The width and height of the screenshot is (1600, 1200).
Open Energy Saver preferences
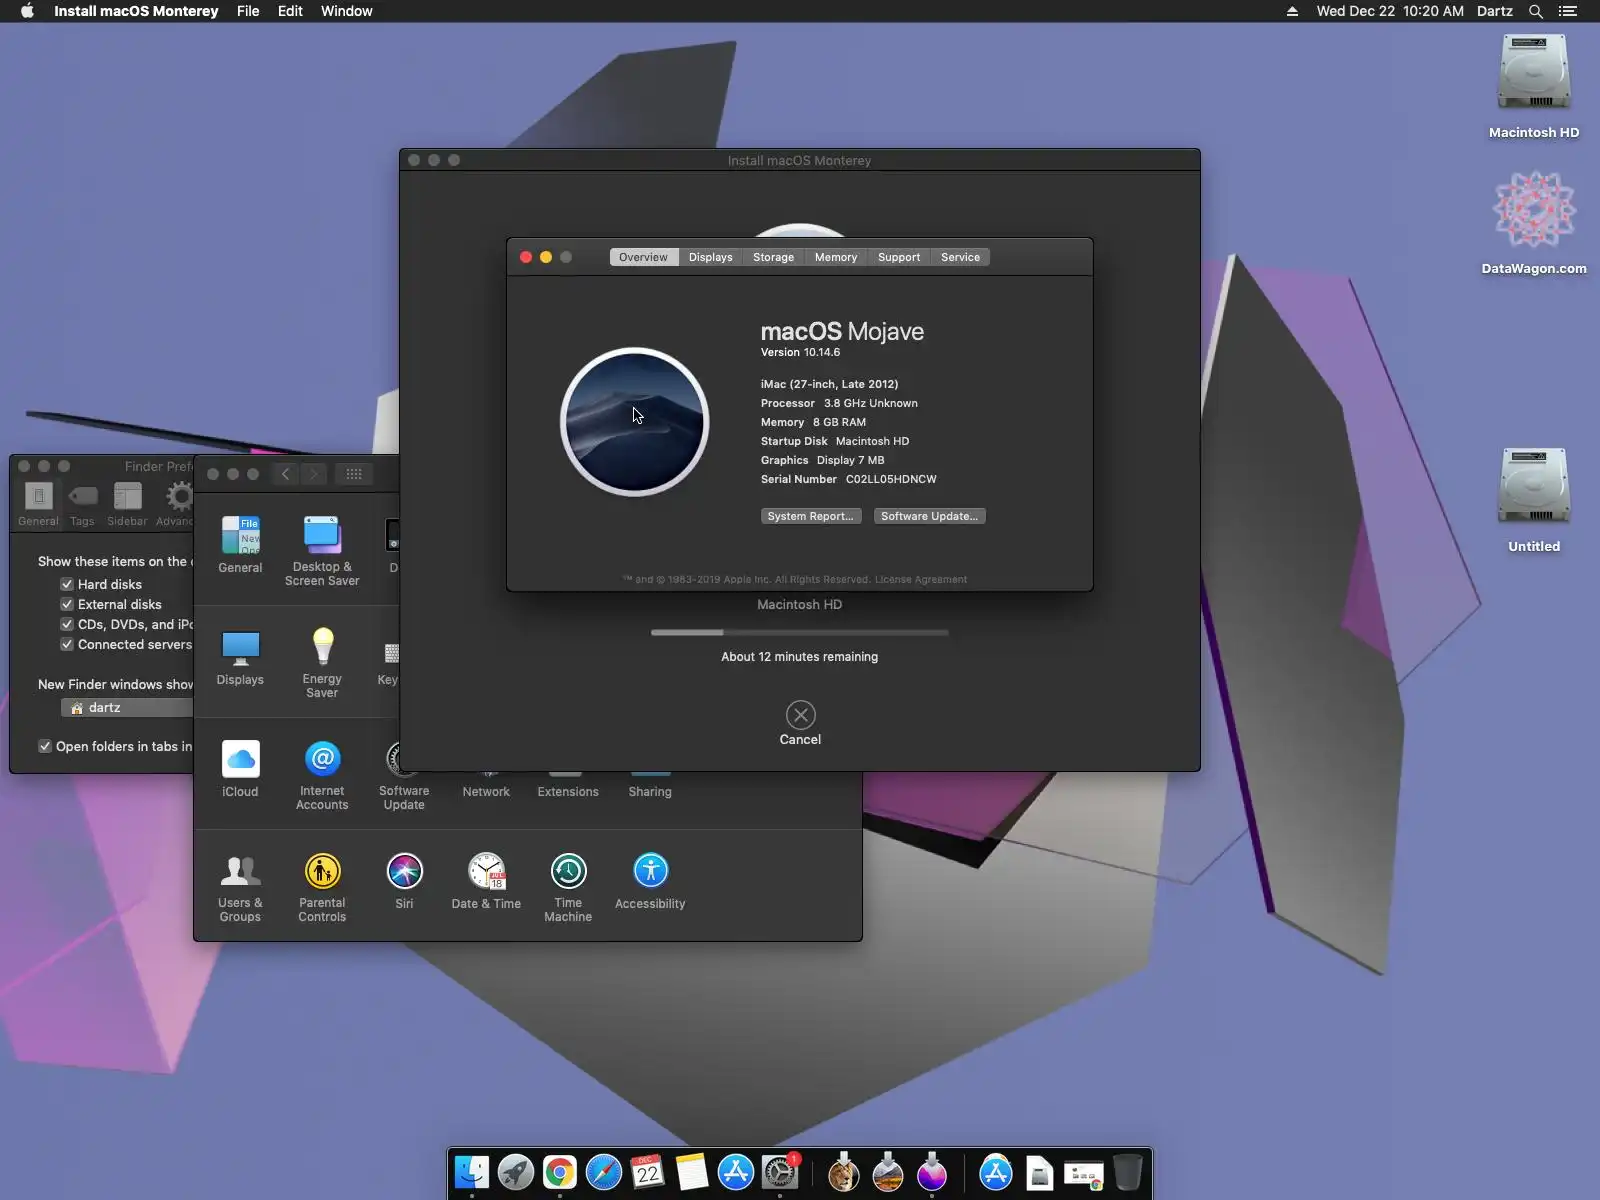(322, 663)
